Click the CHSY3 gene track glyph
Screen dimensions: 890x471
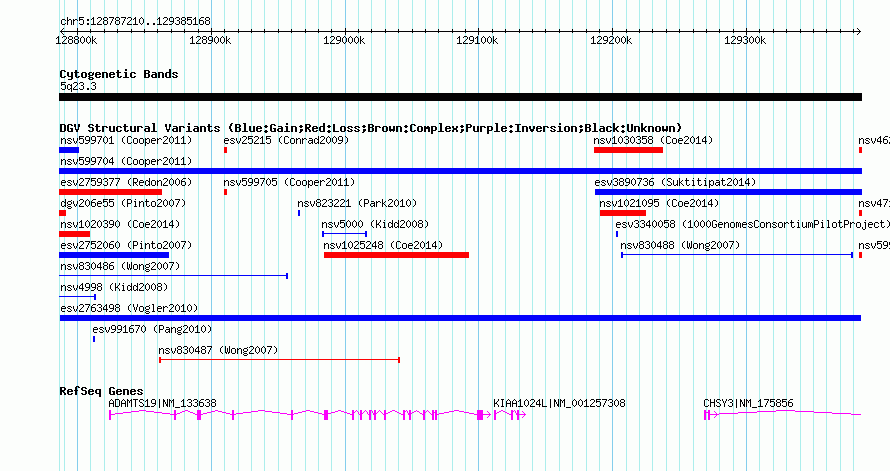[x=782, y=415]
